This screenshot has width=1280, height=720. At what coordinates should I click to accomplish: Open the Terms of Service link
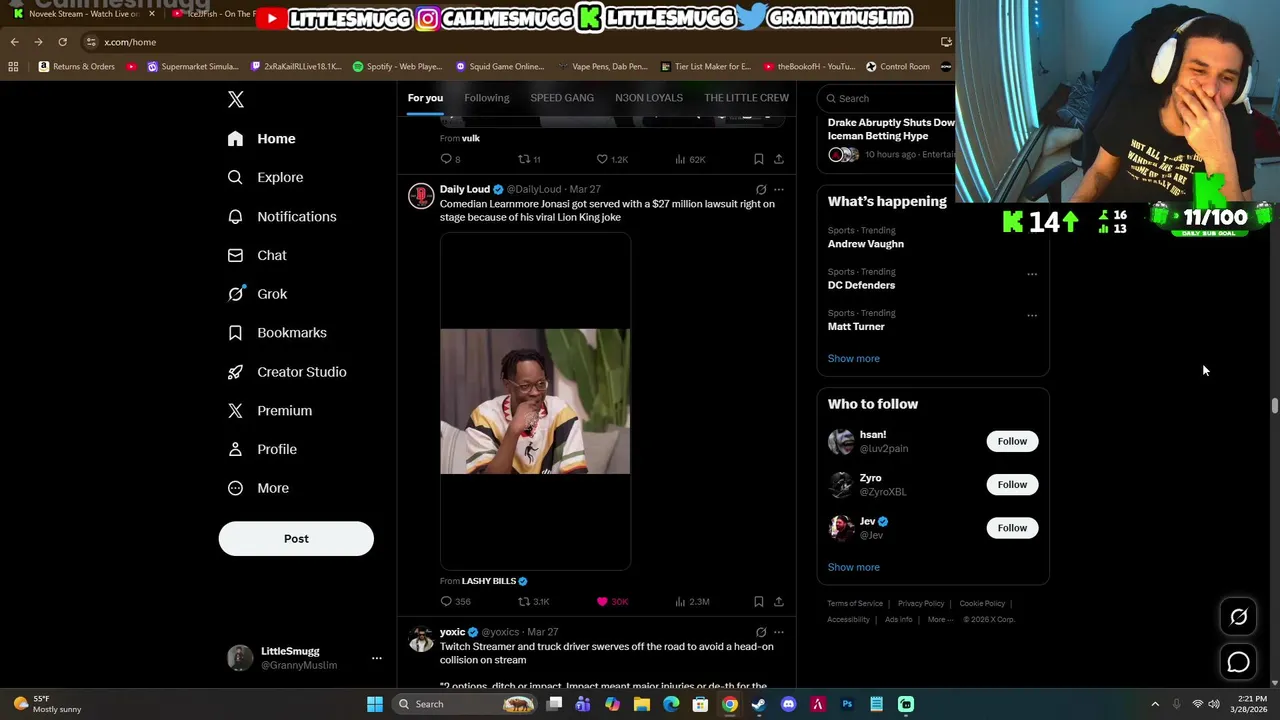[x=855, y=604]
